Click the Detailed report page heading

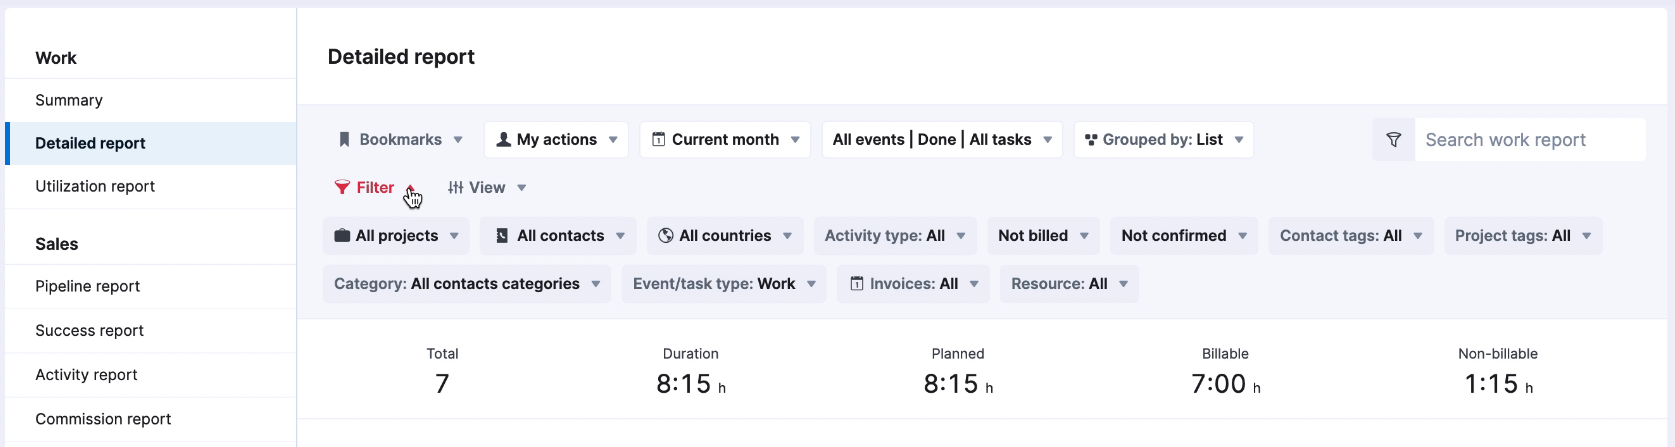click(401, 57)
